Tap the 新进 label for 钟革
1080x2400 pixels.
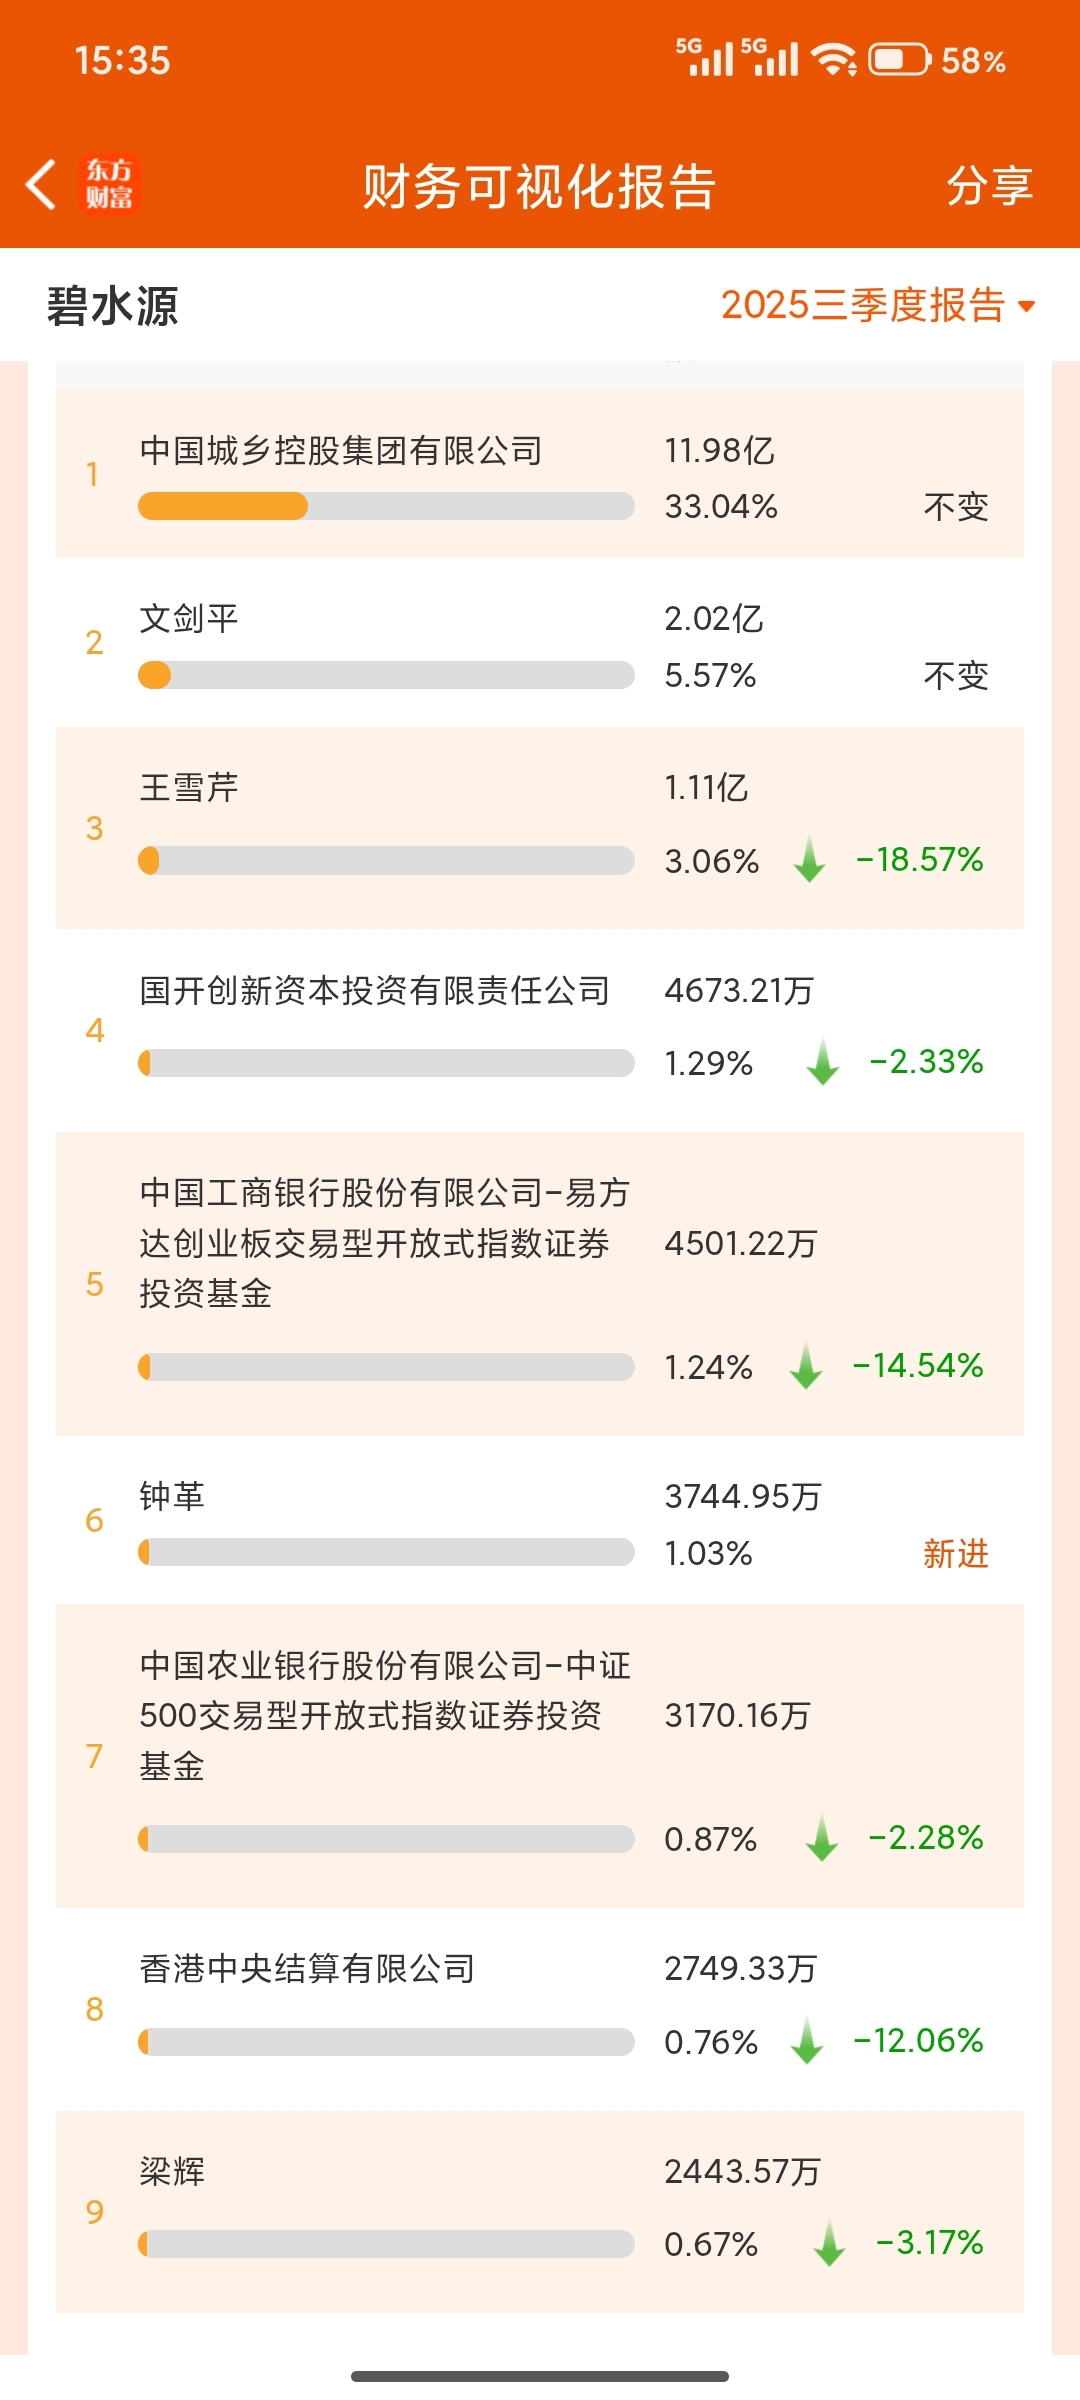click(x=955, y=1553)
